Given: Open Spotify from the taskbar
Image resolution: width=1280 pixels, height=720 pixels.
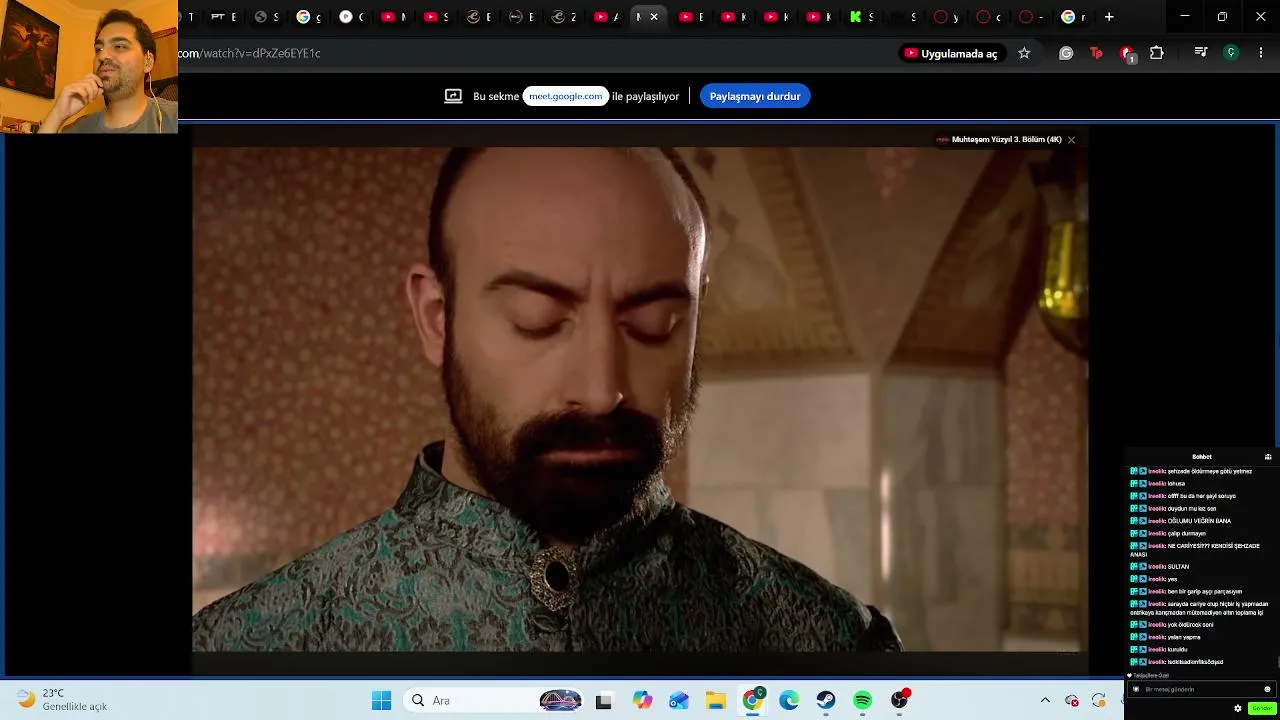Looking at the screenshot, I should (x=863, y=701).
